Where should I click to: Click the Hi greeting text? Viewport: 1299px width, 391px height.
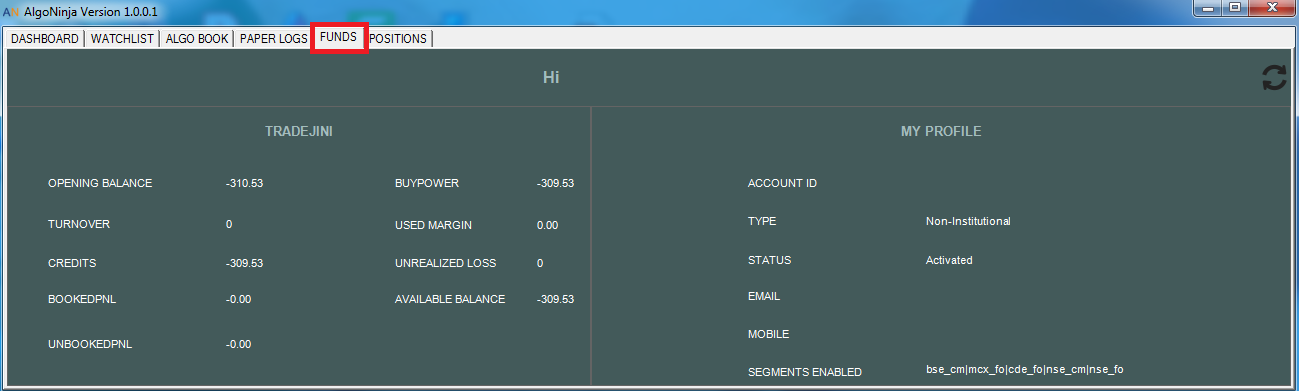(x=550, y=77)
